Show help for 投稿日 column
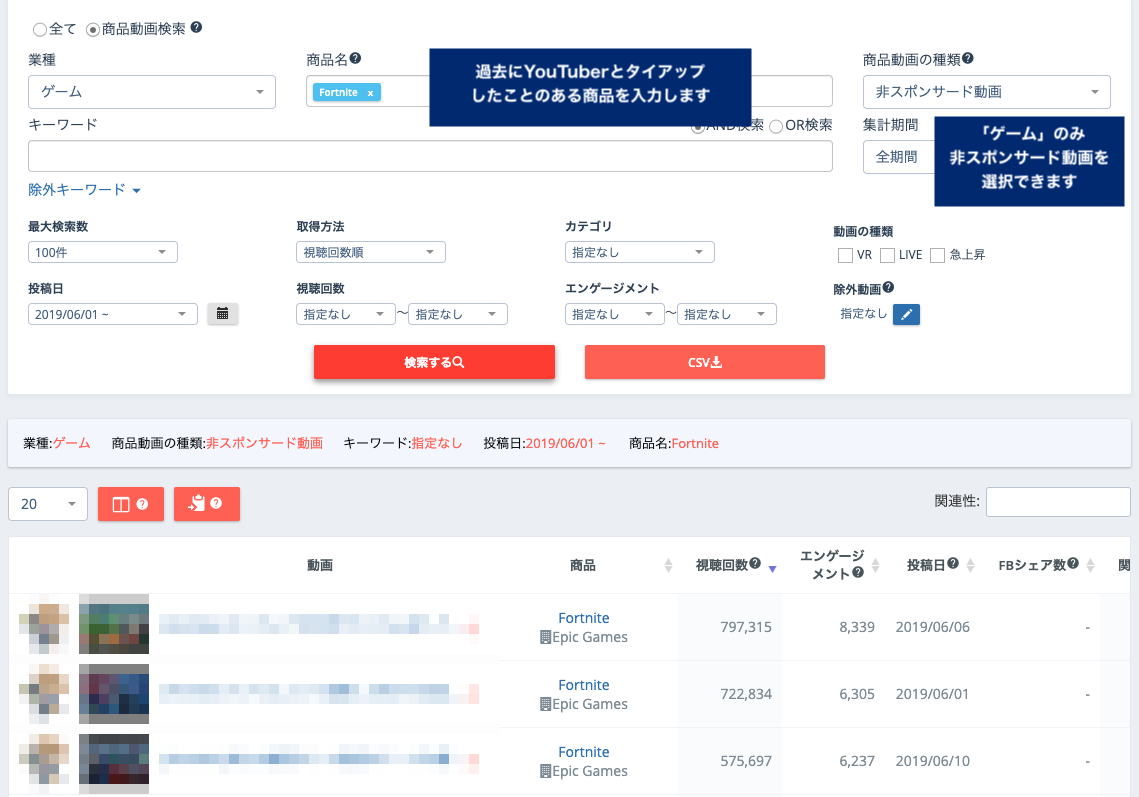 point(953,564)
